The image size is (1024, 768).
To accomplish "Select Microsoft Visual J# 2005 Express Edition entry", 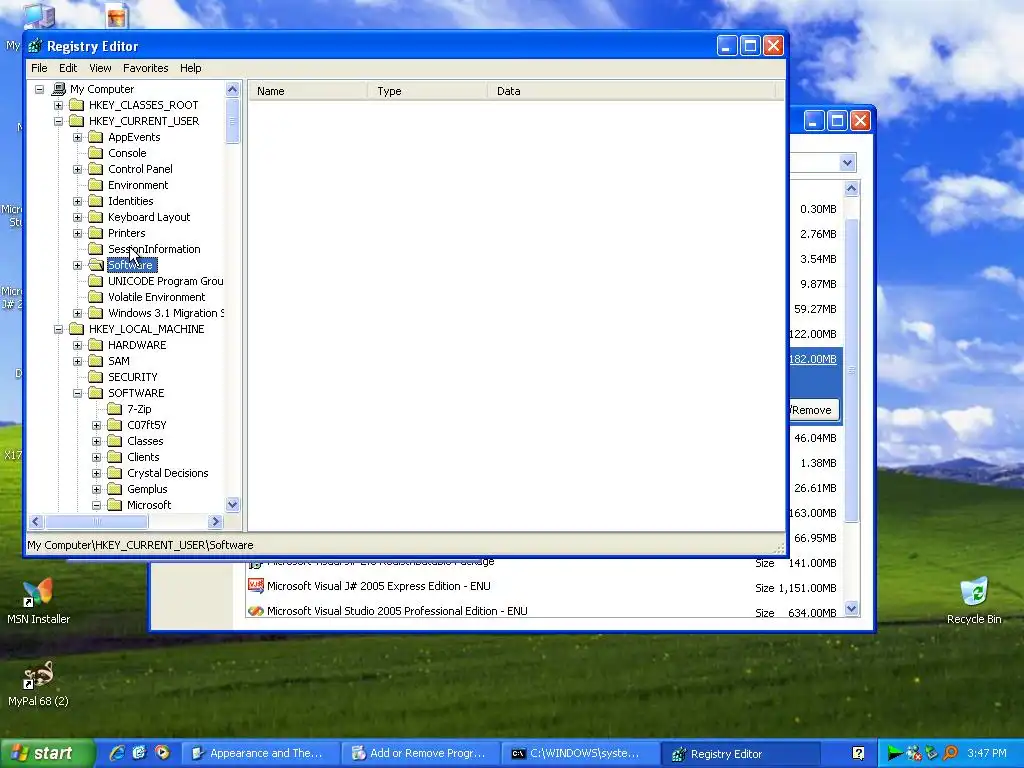I will coord(379,586).
